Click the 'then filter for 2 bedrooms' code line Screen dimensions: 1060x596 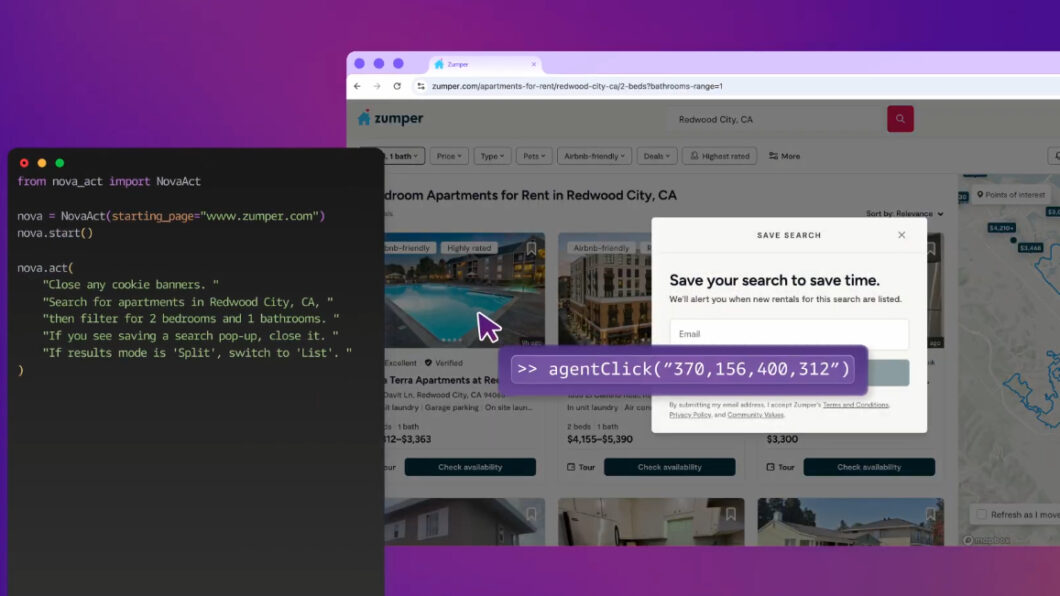point(191,319)
